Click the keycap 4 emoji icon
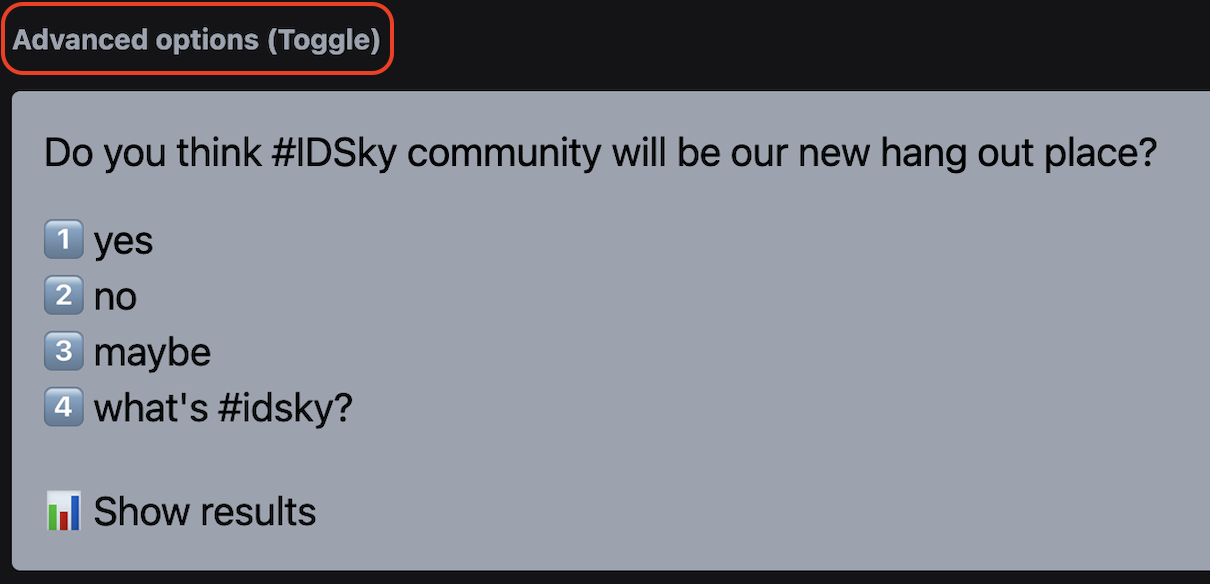The image size is (1210, 584). pyautogui.click(x=64, y=409)
